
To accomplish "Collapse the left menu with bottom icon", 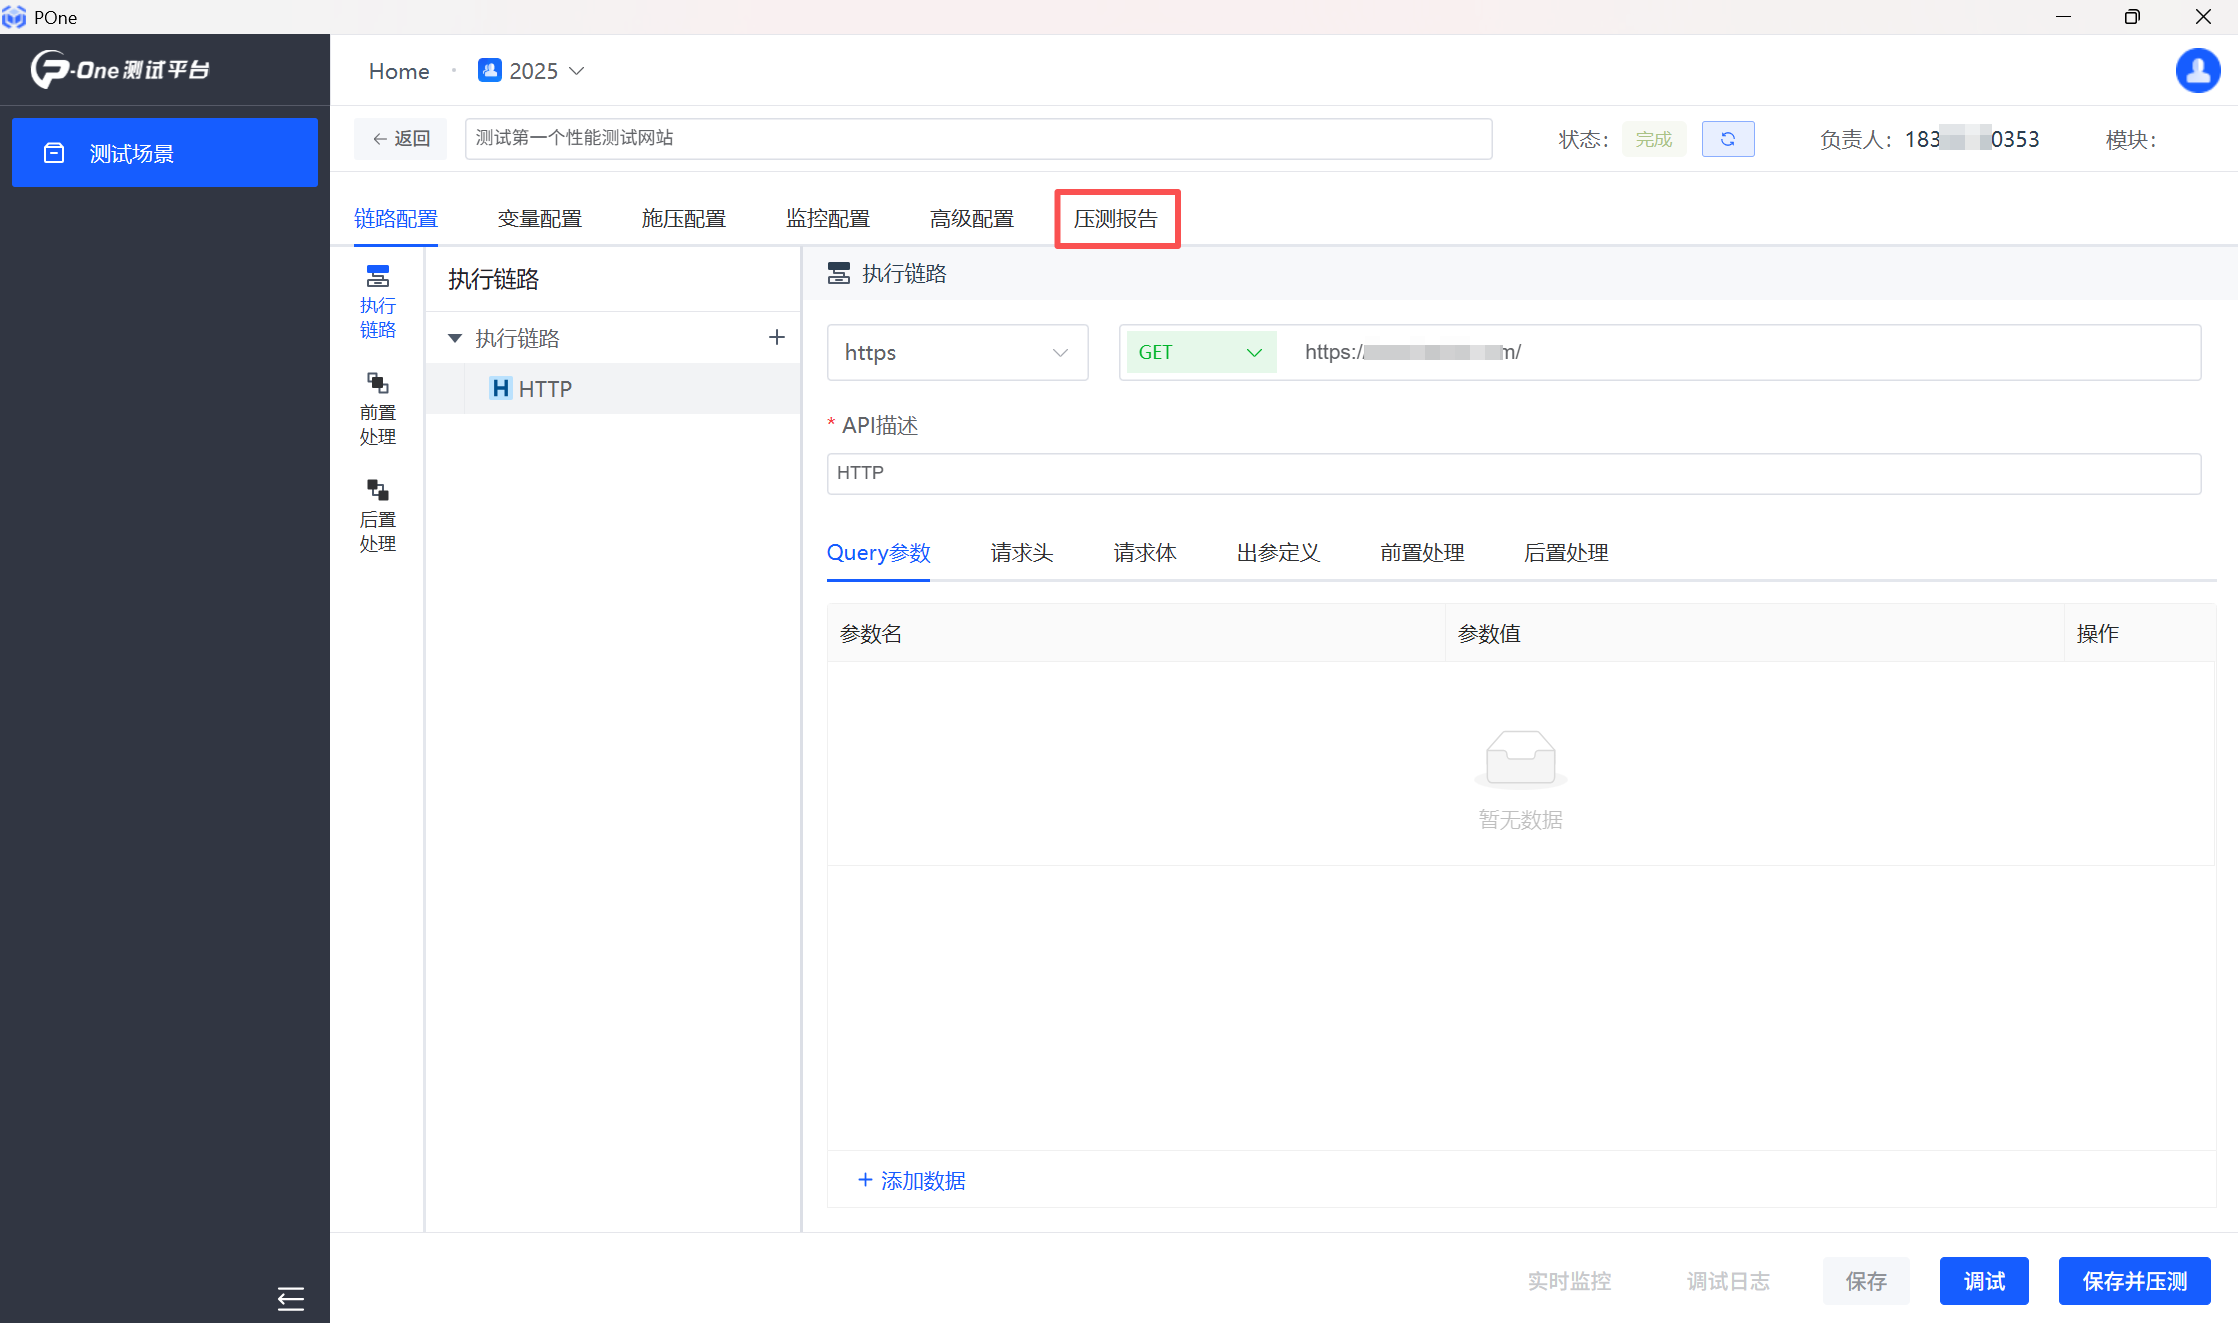I will (291, 1298).
